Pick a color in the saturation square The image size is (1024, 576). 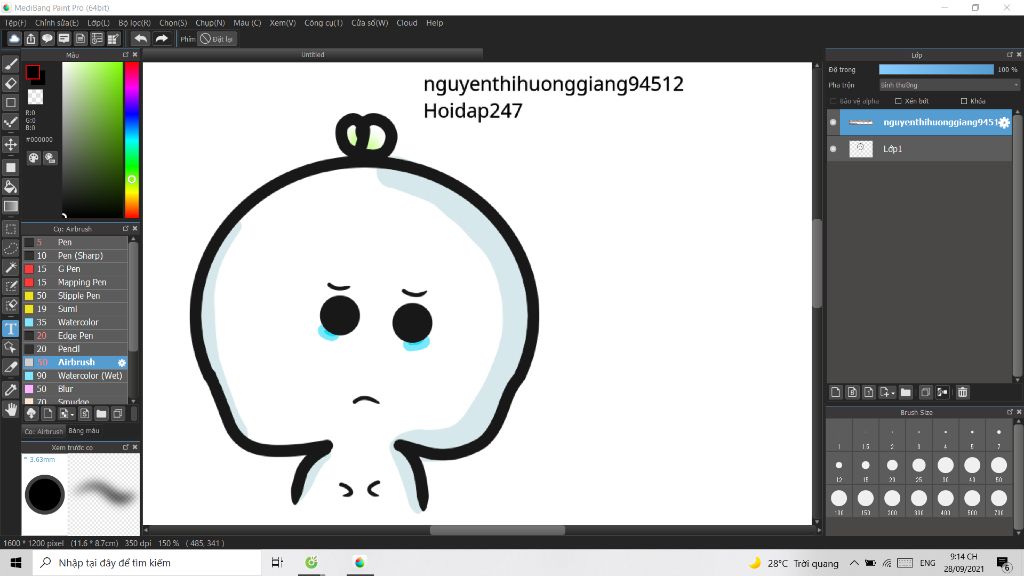(x=92, y=140)
